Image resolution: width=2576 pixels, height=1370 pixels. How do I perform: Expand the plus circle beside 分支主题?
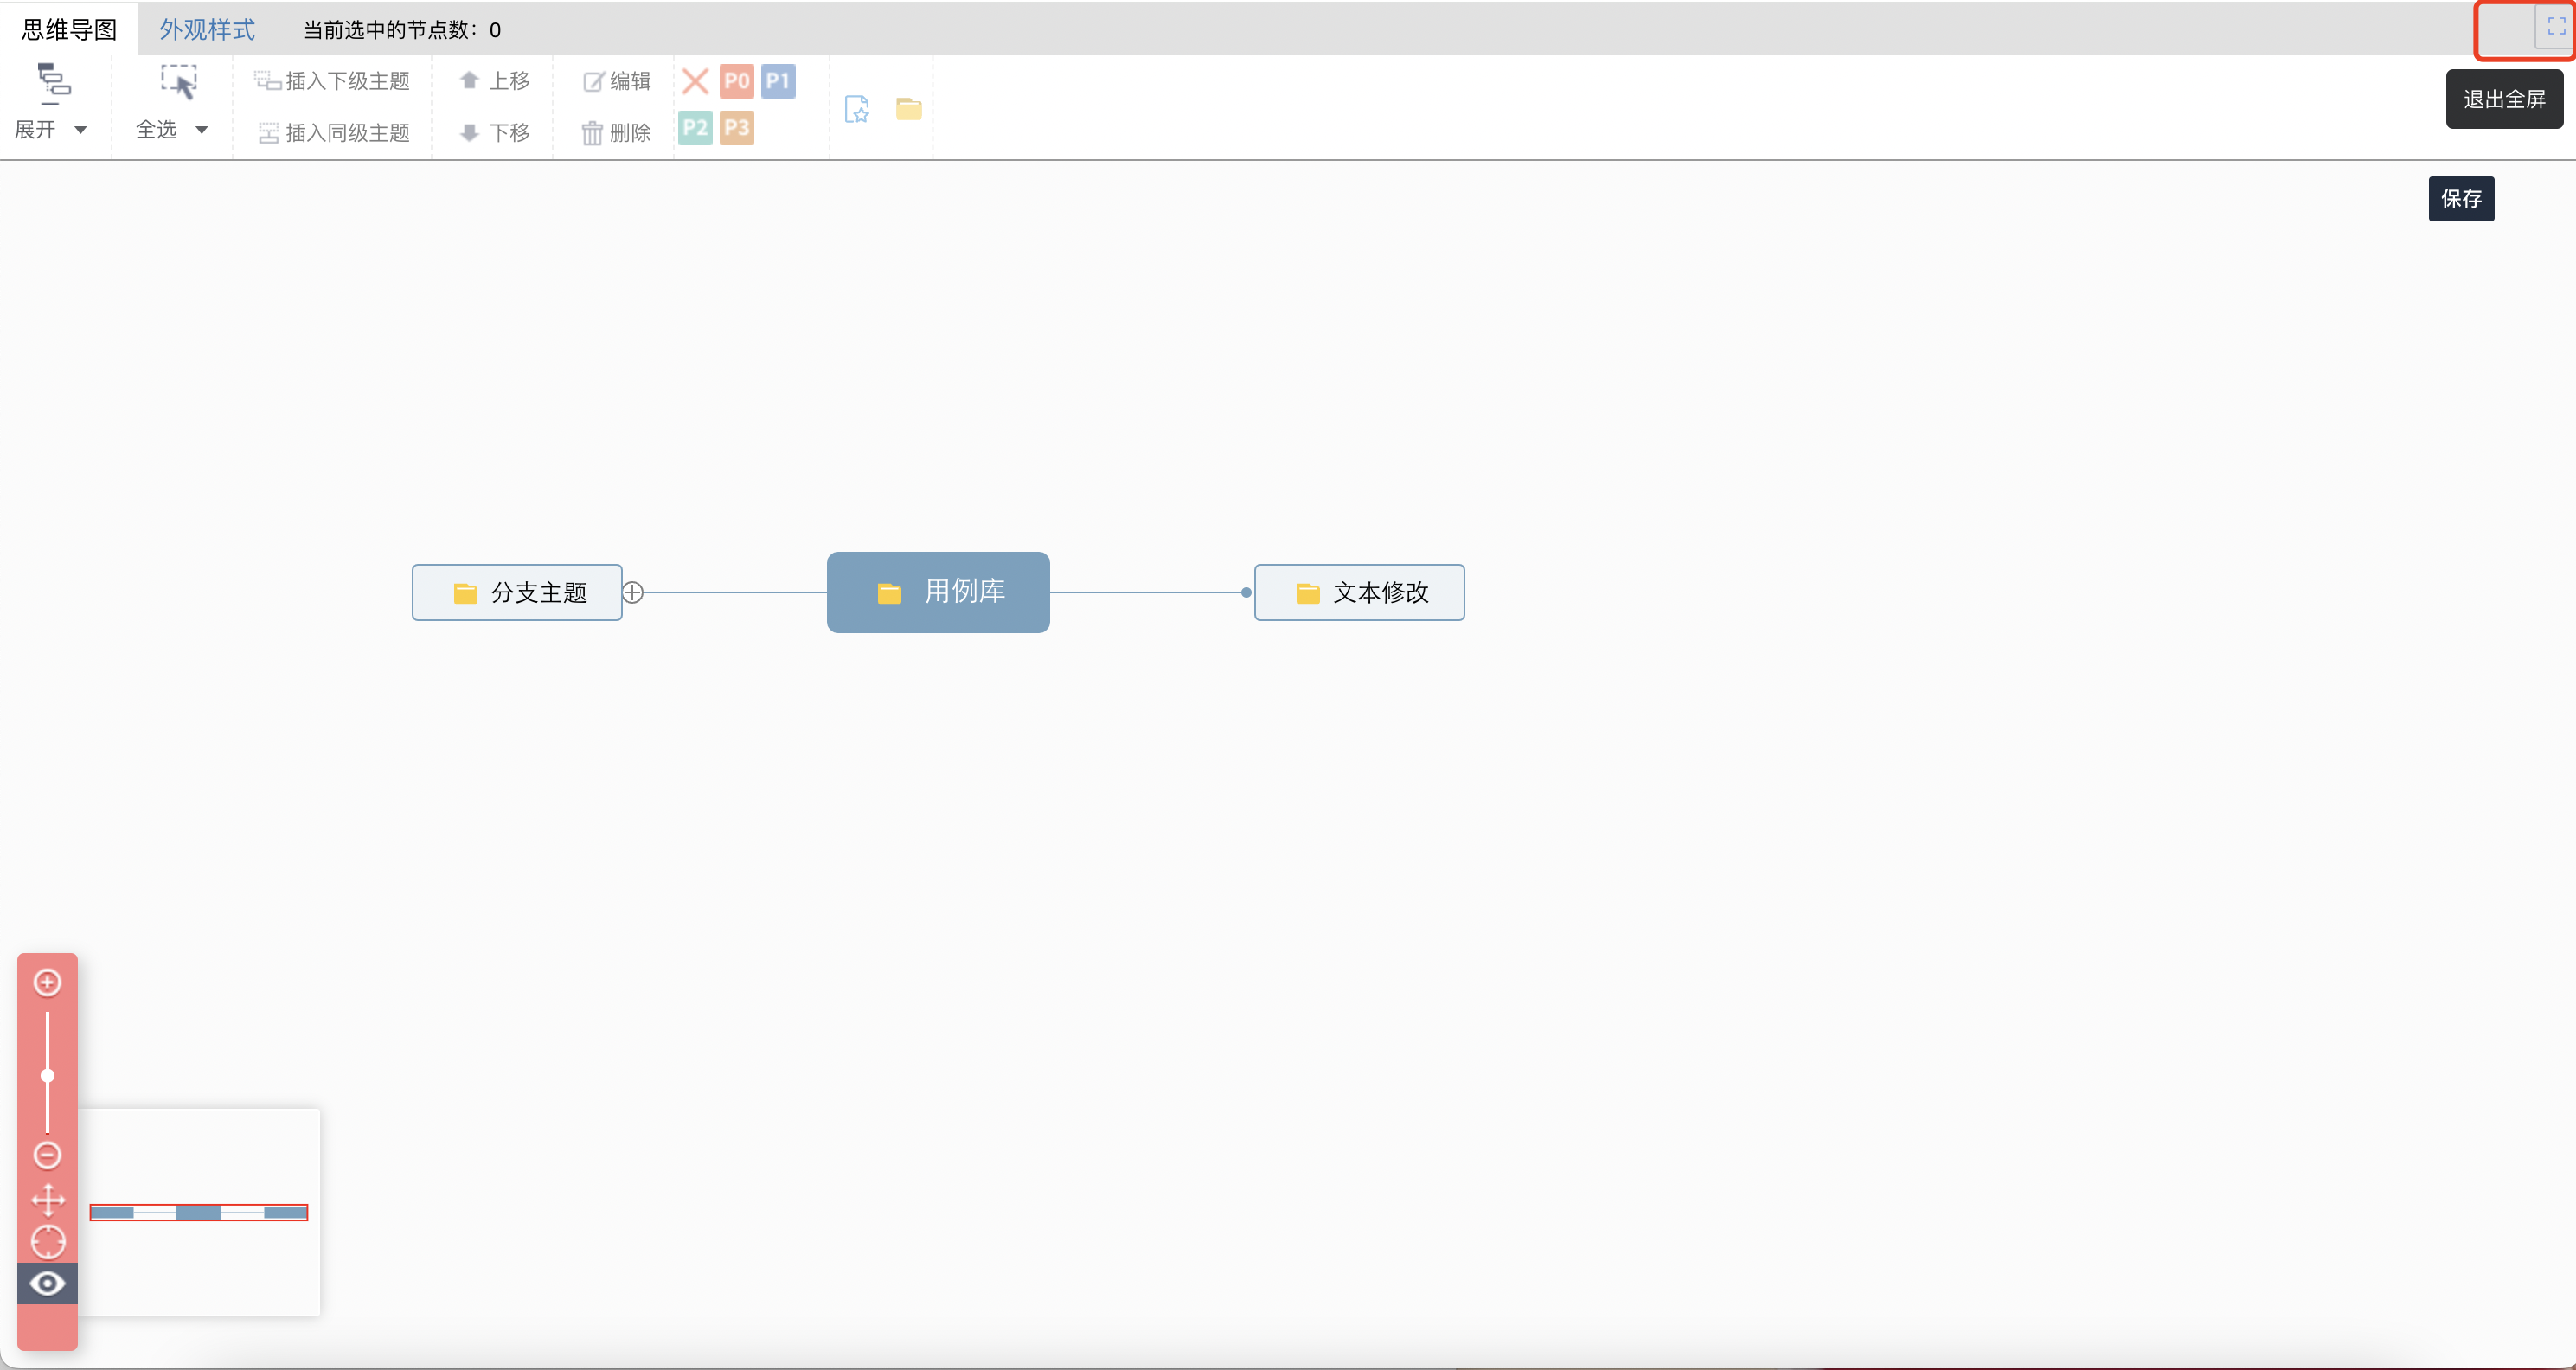click(633, 592)
